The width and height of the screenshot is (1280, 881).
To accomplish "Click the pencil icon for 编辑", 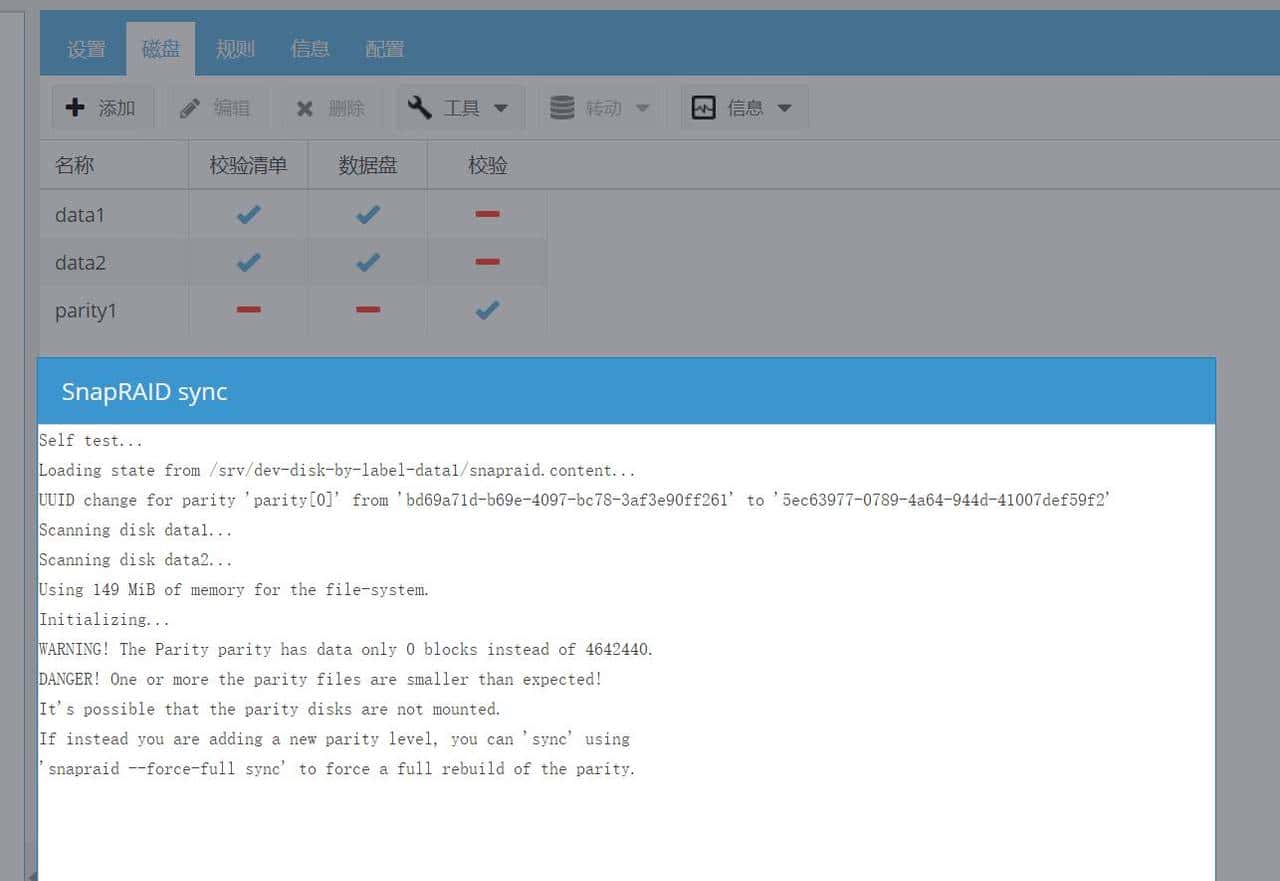I will click(190, 108).
